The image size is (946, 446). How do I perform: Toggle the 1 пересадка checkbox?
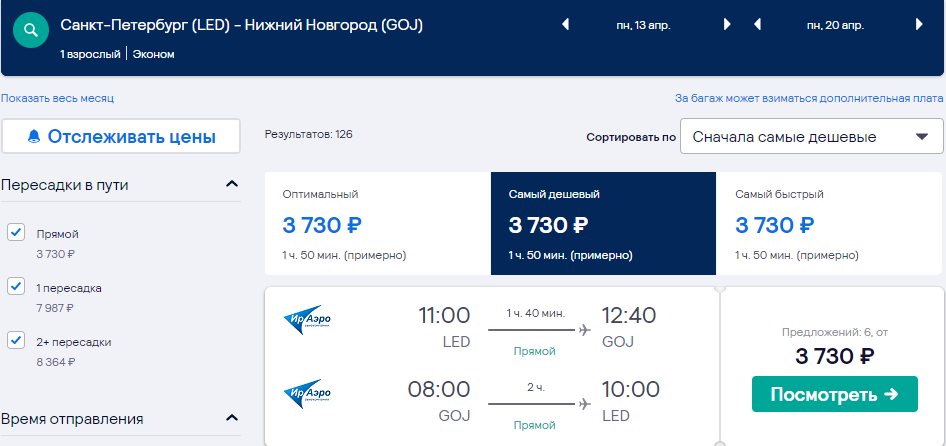click(x=16, y=286)
